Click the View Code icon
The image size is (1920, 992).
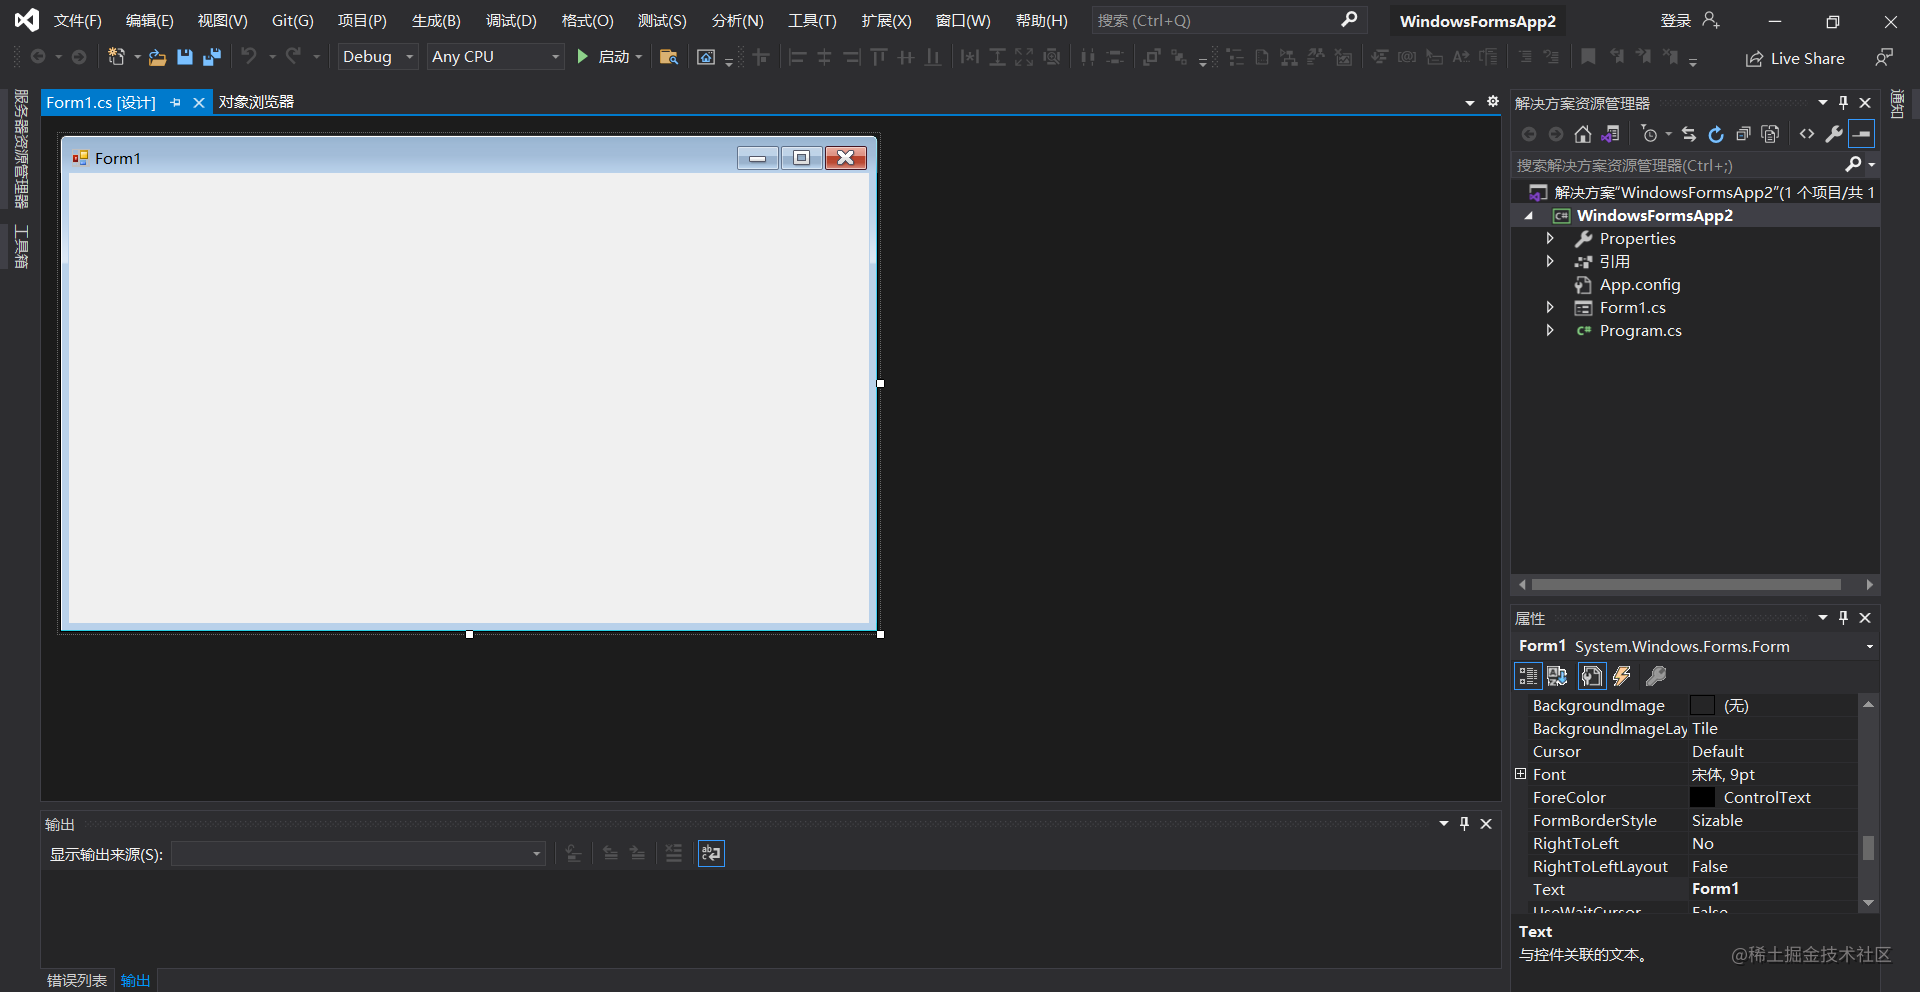pos(1807,134)
